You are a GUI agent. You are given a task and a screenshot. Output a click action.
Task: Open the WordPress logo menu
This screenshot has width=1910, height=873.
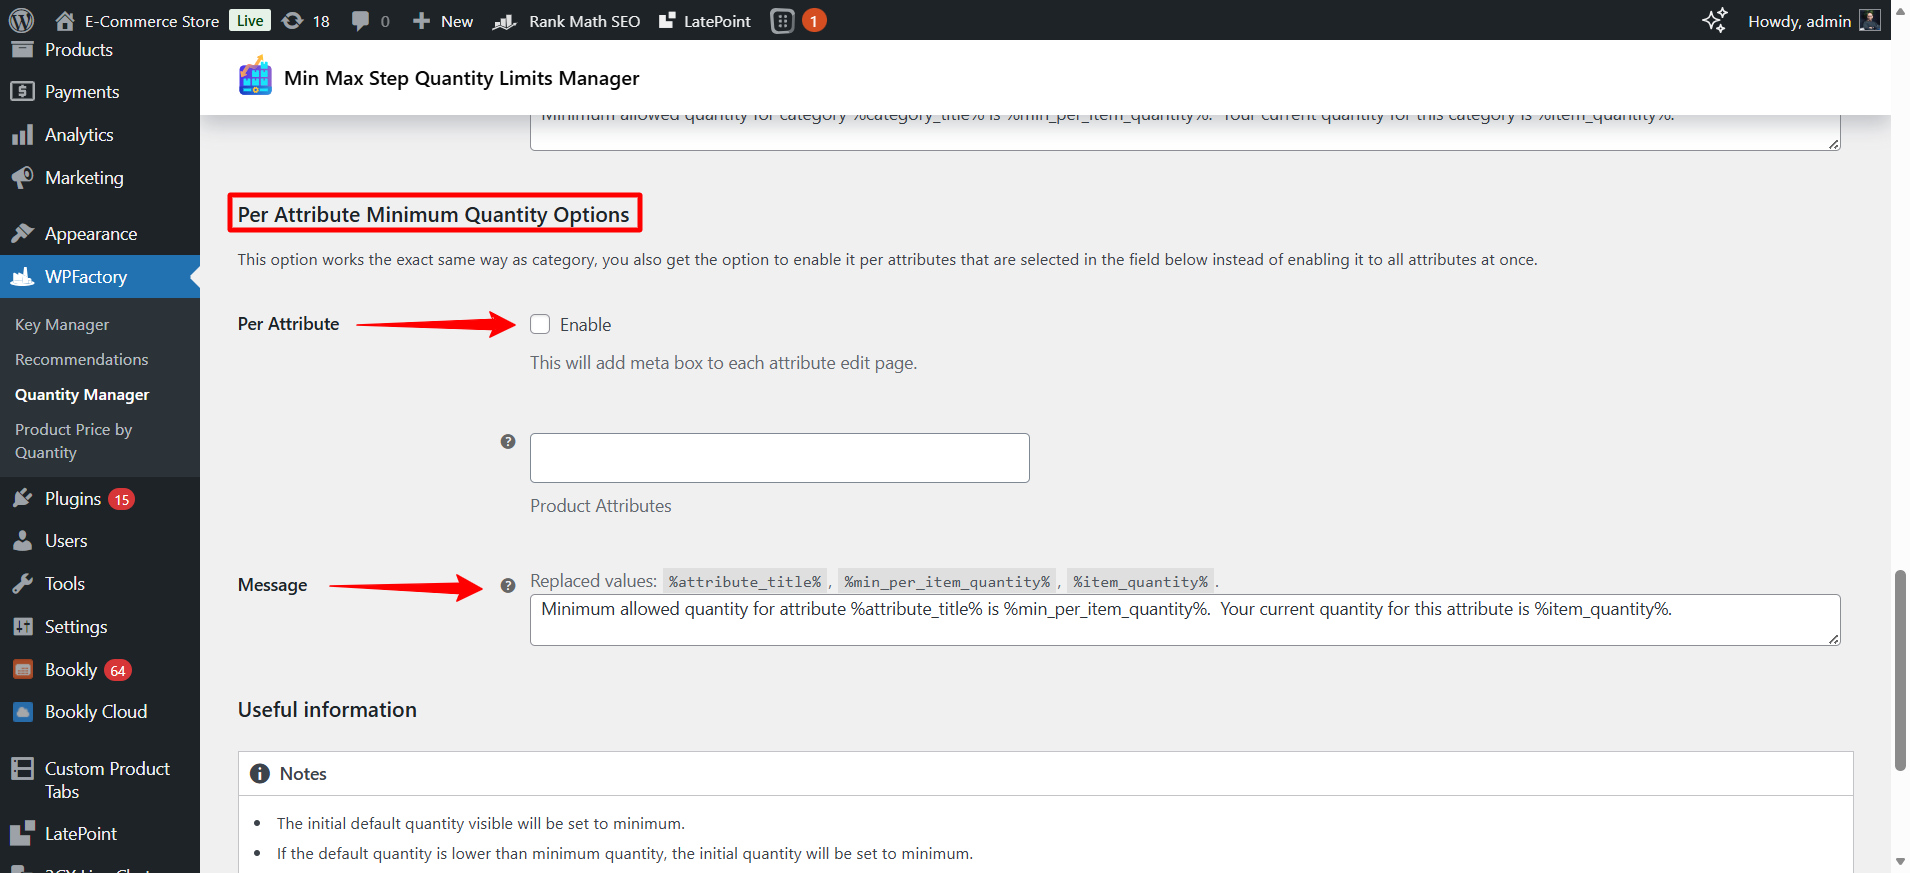coord(21,20)
